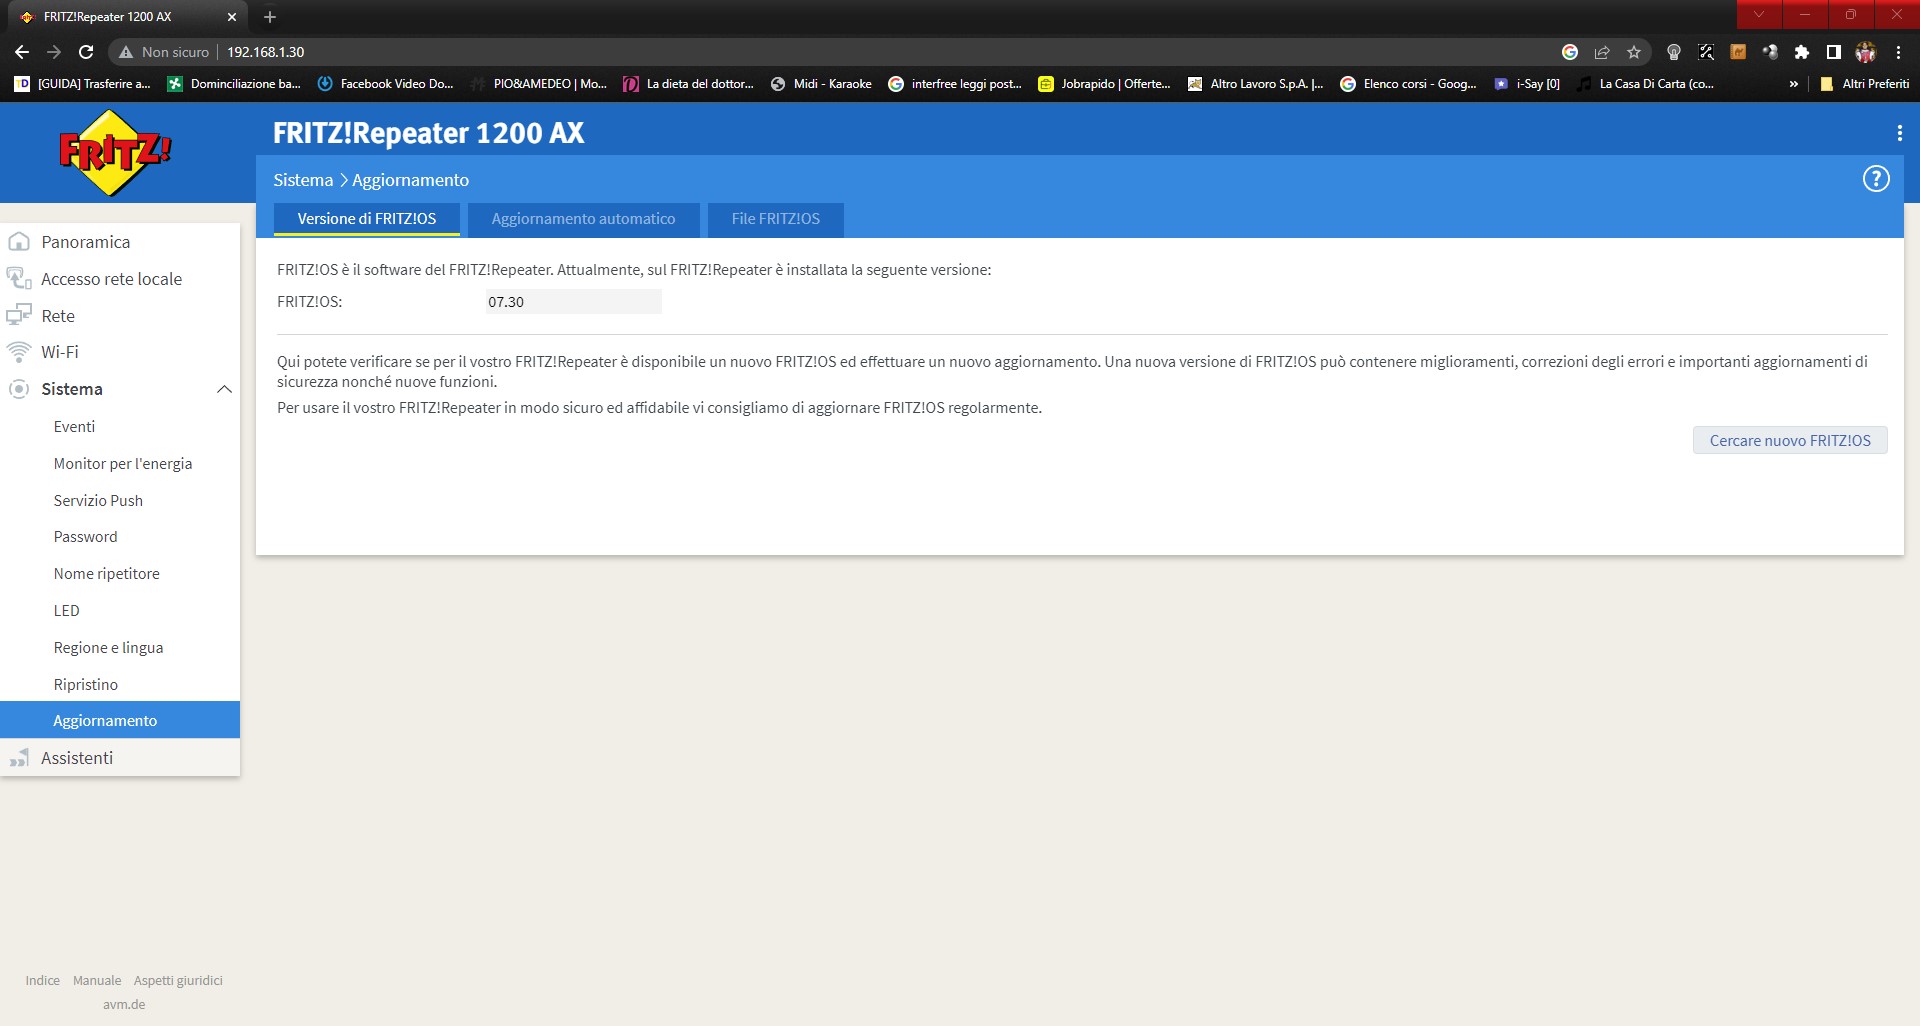Open Accesso rete locale menu item

(x=111, y=279)
